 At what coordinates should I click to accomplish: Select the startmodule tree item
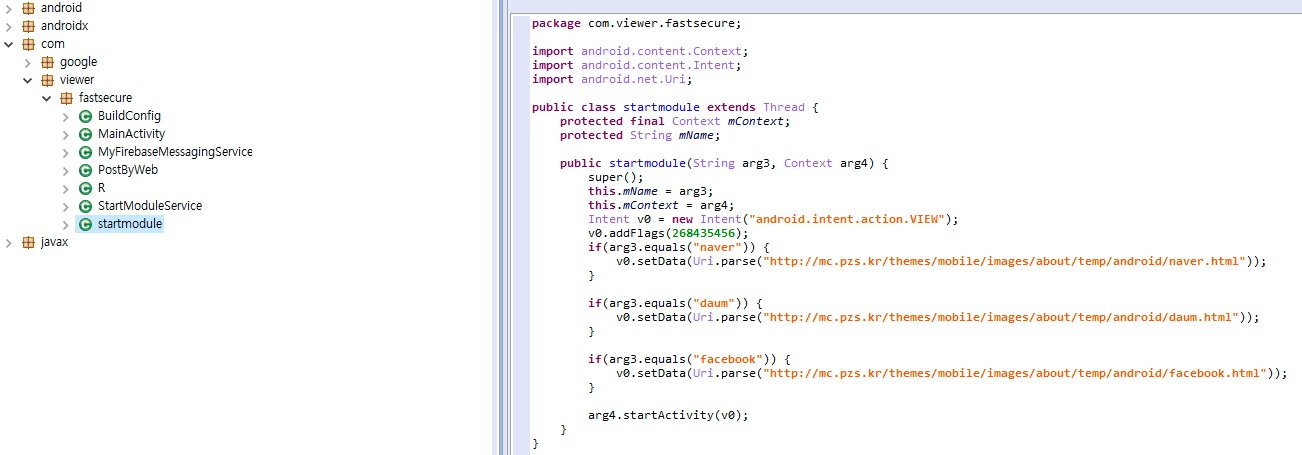point(129,224)
